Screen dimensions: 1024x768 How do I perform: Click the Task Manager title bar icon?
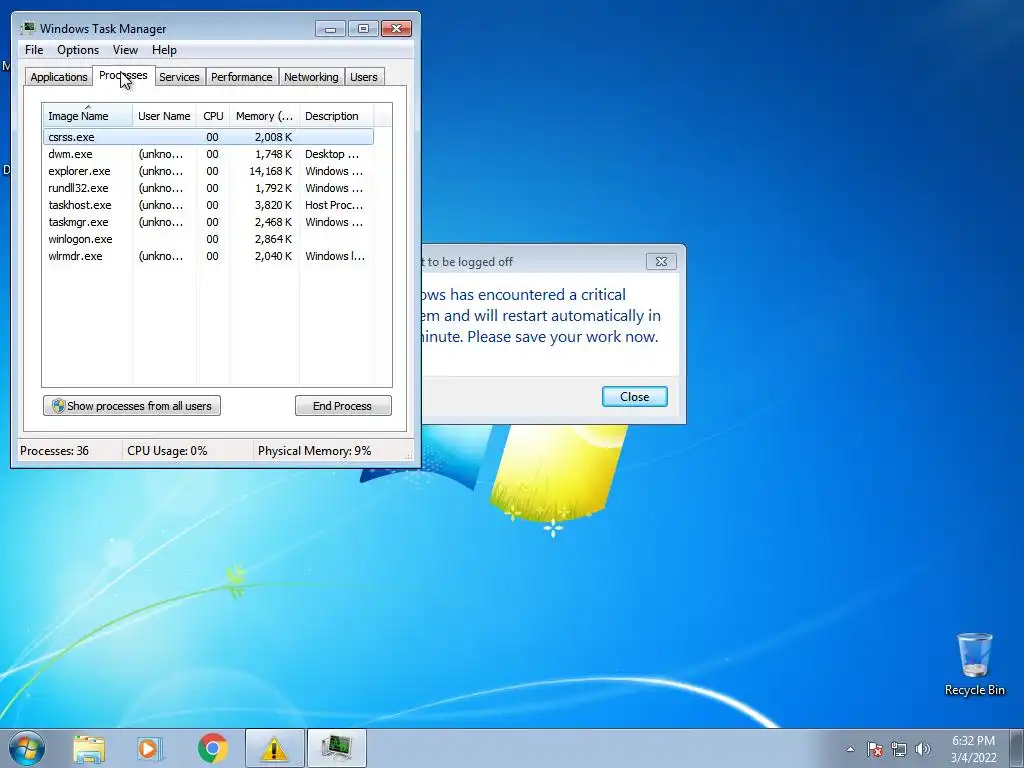(x=27, y=28)
